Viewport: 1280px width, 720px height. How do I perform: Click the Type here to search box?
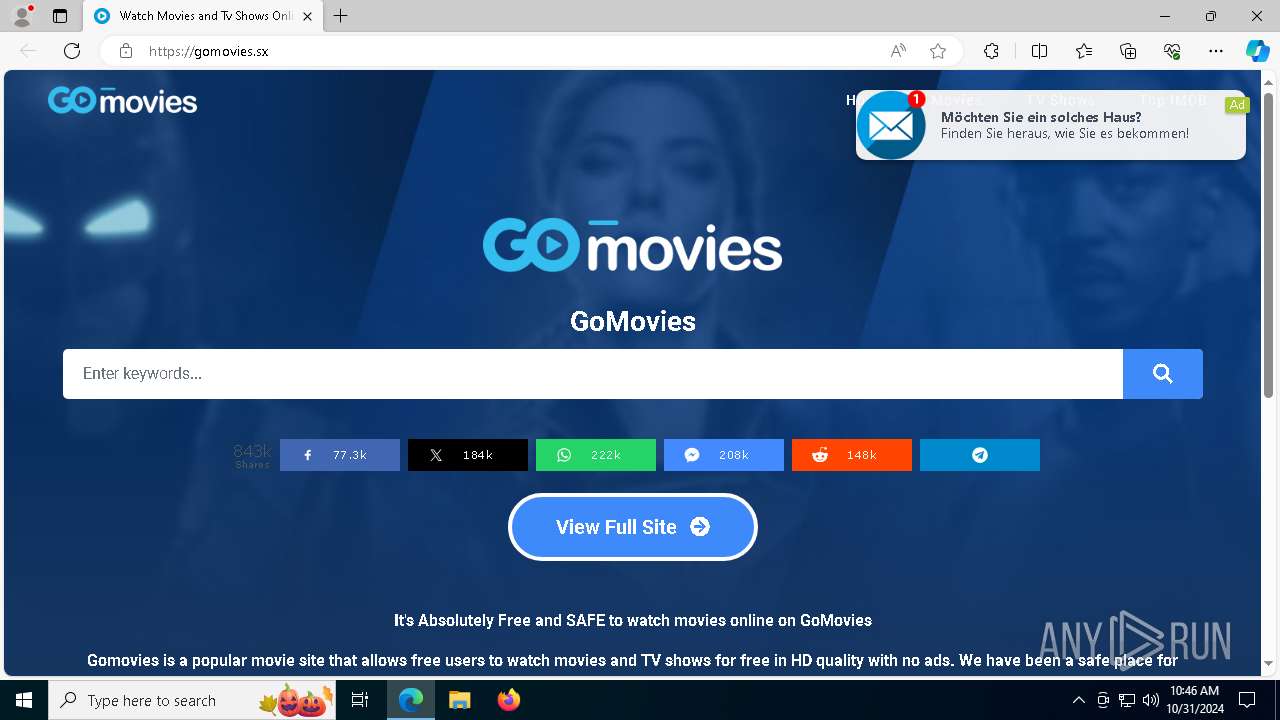tap(192, 700)
